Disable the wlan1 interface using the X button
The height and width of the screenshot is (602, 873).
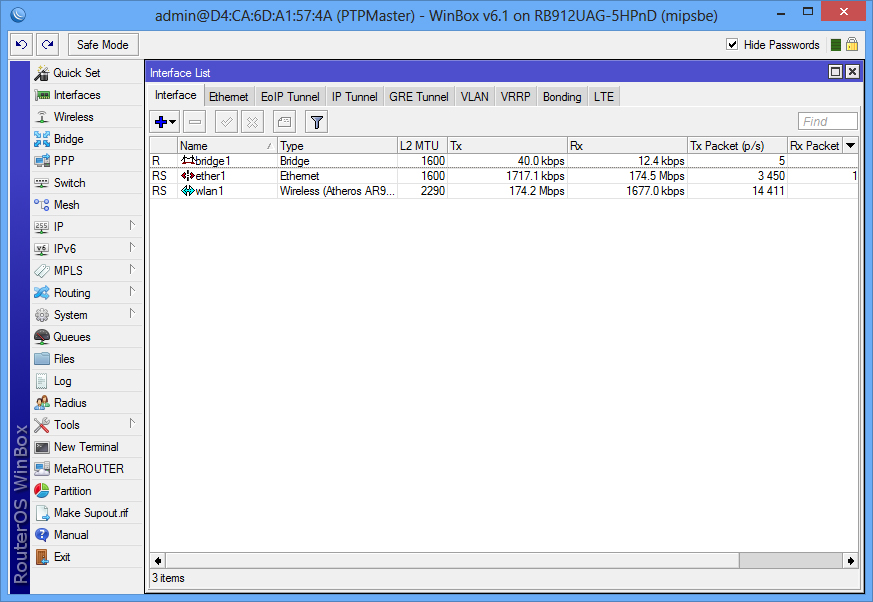pos(252,121)
